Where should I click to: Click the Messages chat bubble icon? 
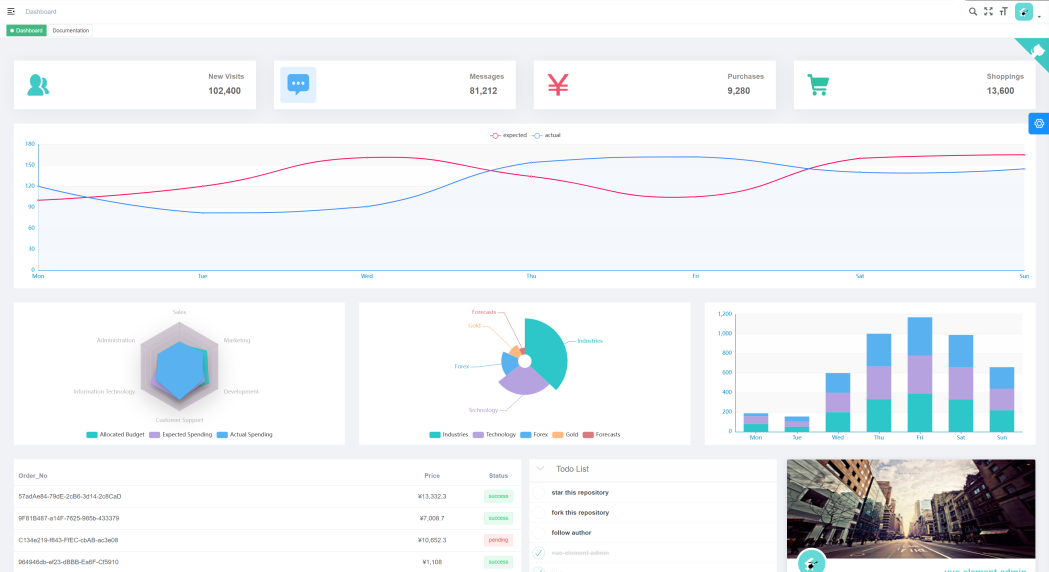(298, 85)
